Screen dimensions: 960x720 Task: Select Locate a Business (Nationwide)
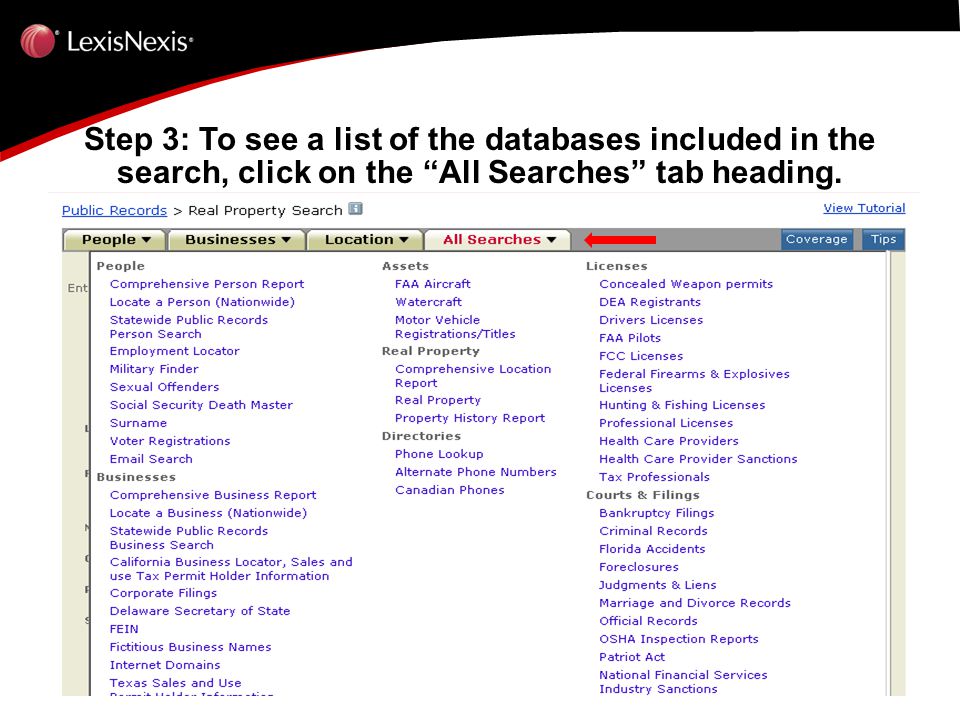point(208,513)
